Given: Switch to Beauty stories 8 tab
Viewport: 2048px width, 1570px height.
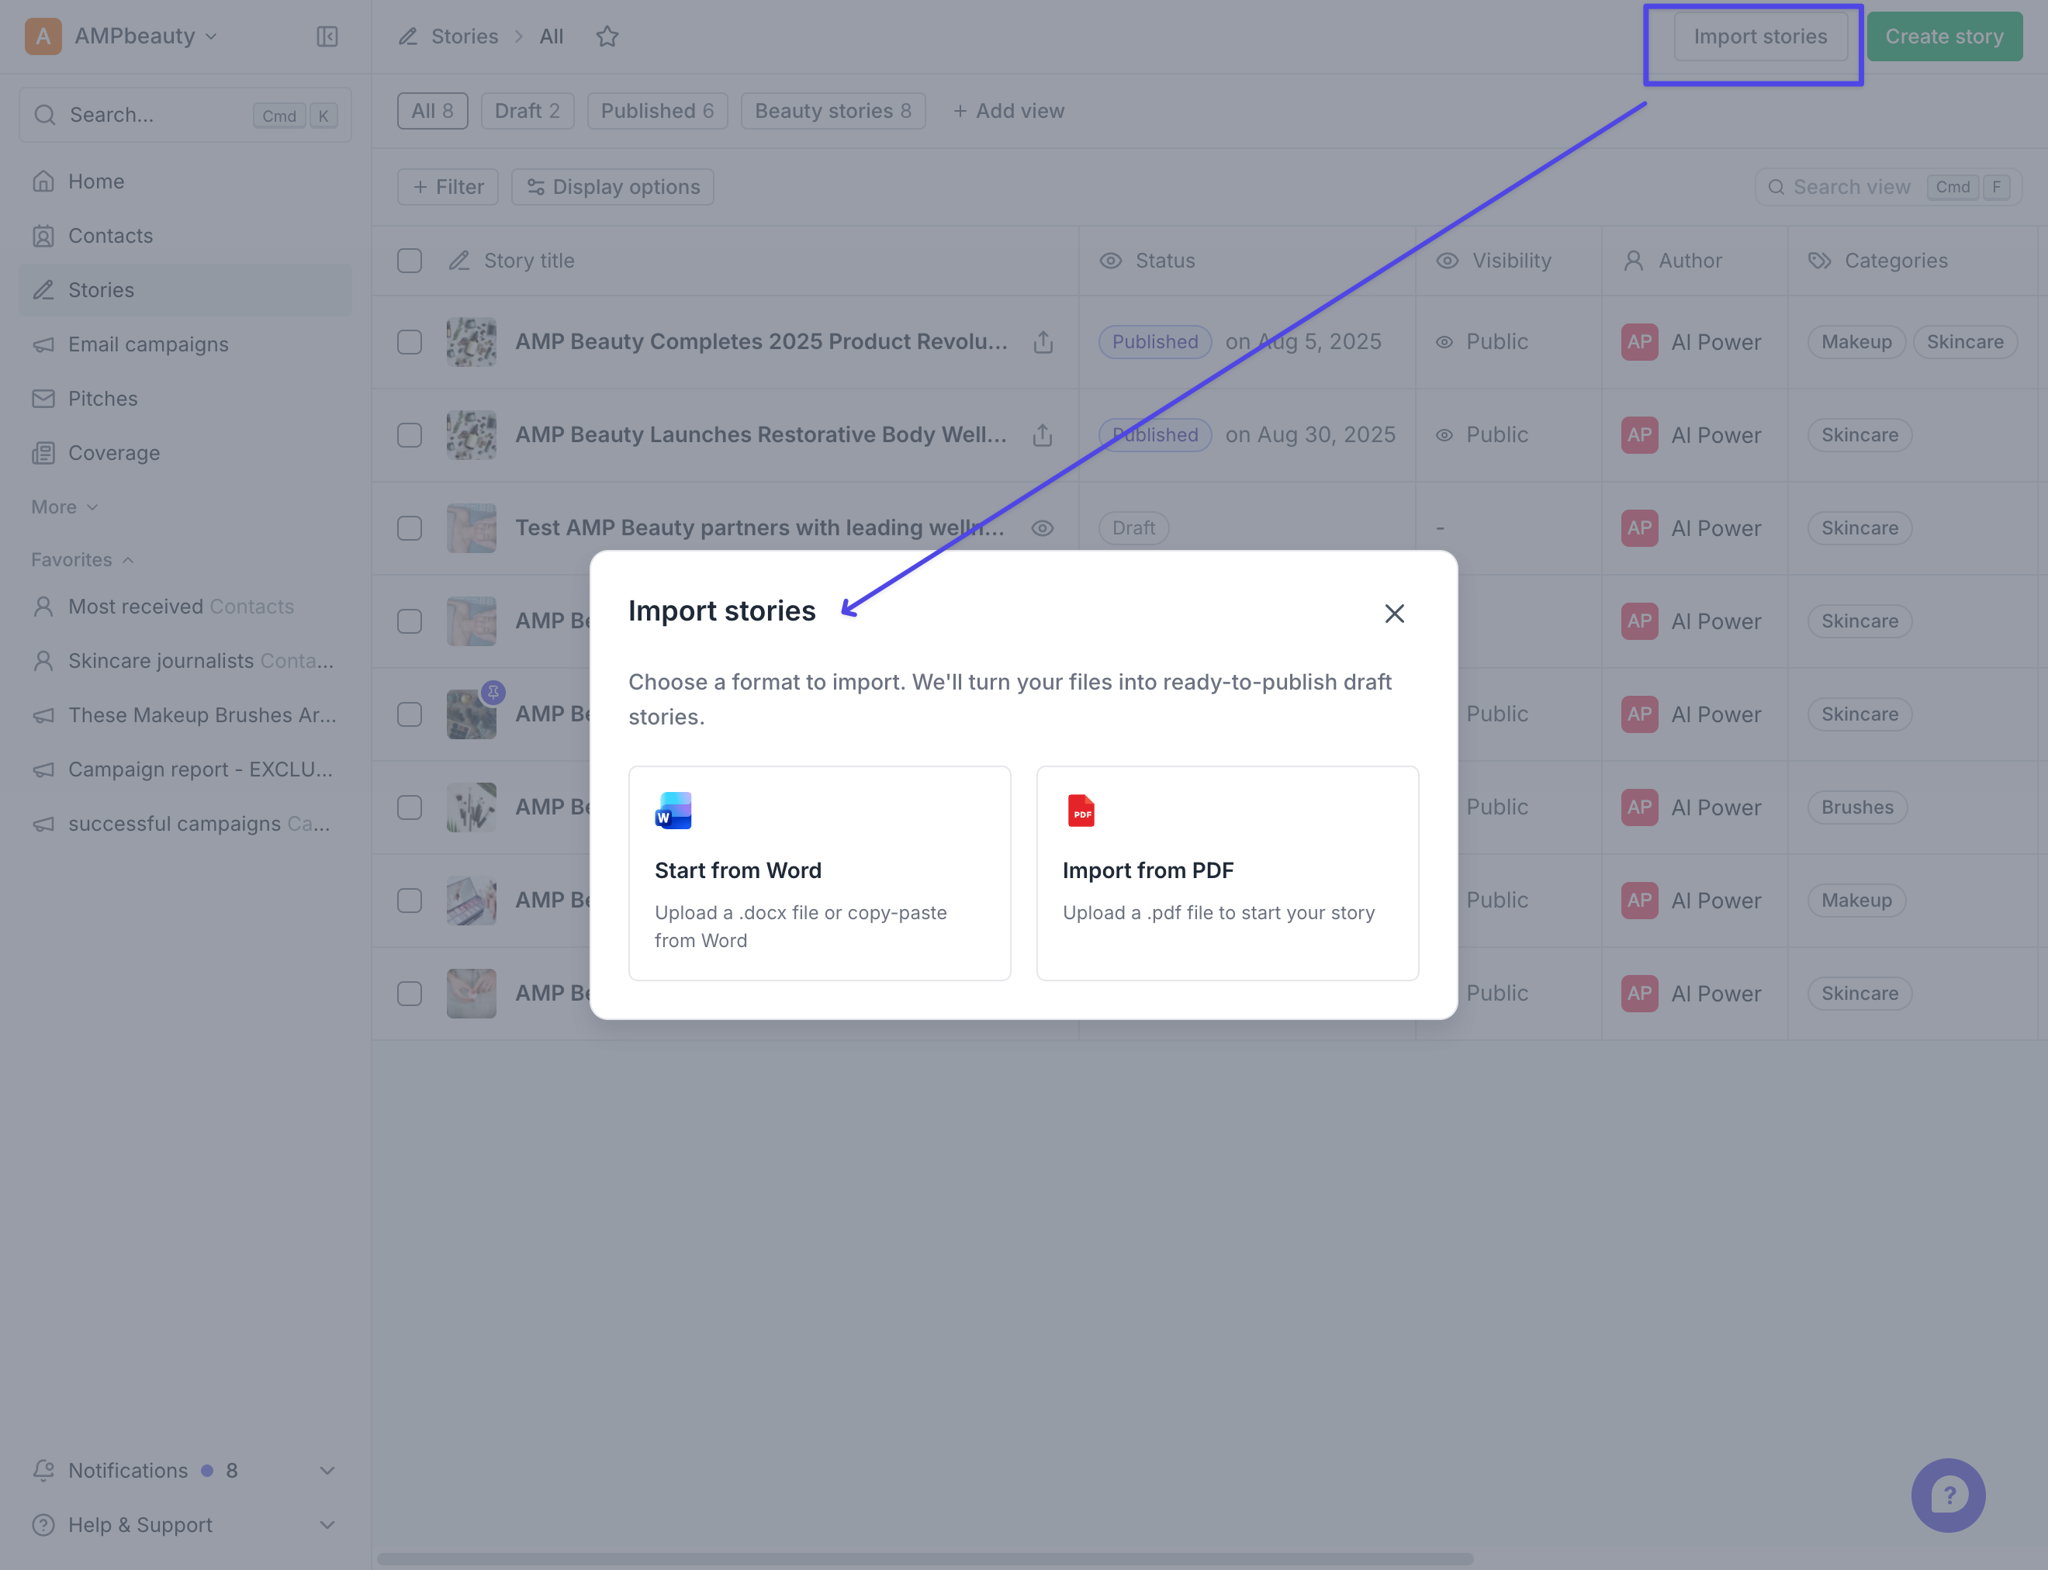Looking at the screenshot, I should tap(833, 111).
